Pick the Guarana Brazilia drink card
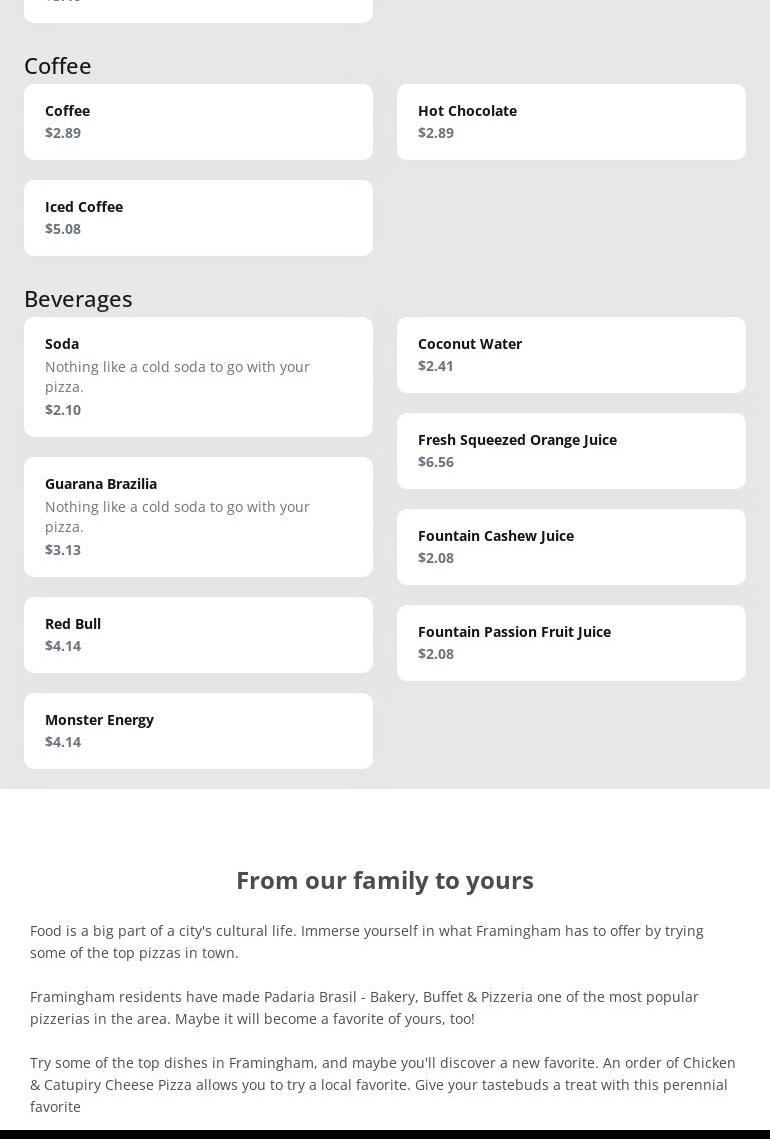Viewport: 770px width, 1139px height. click(198, 516)
